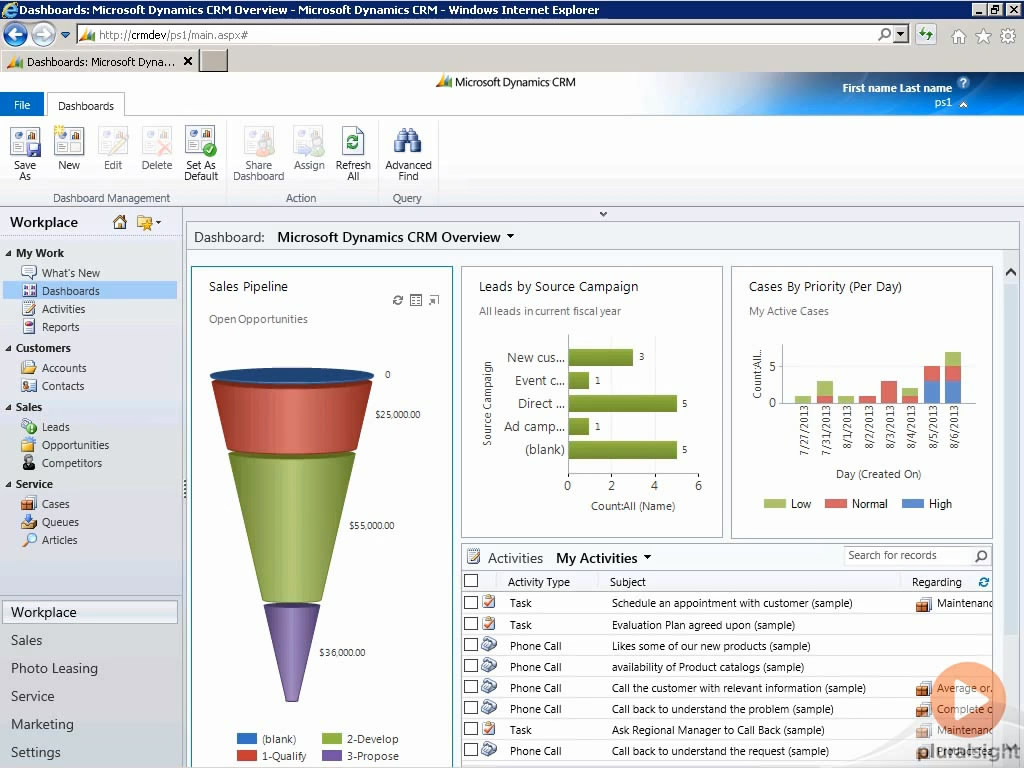The height and width of the screenshot is (768, 1024).
Task: Open What's New in My Work
Action: pyautogui.click(x=71, y=273)
